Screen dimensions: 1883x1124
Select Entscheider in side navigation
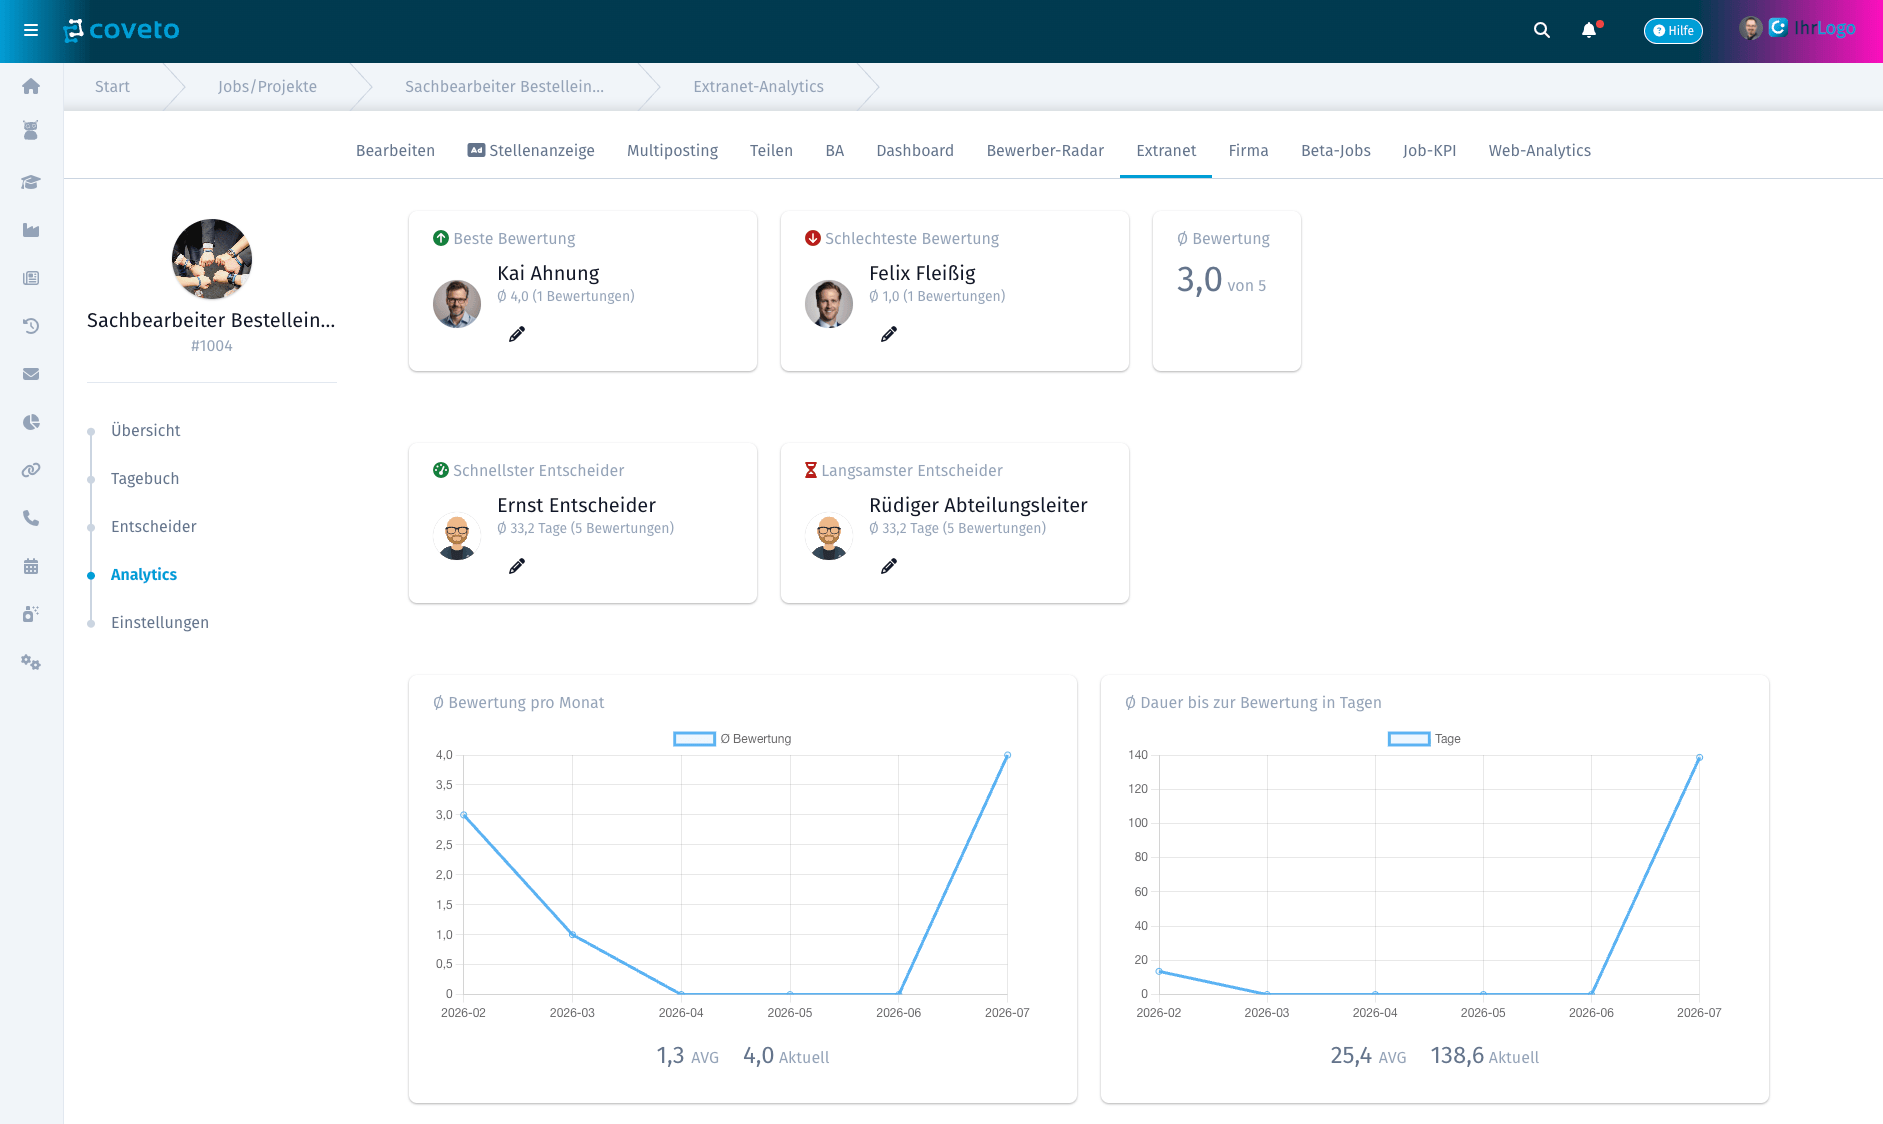click(x=153, y=527)
